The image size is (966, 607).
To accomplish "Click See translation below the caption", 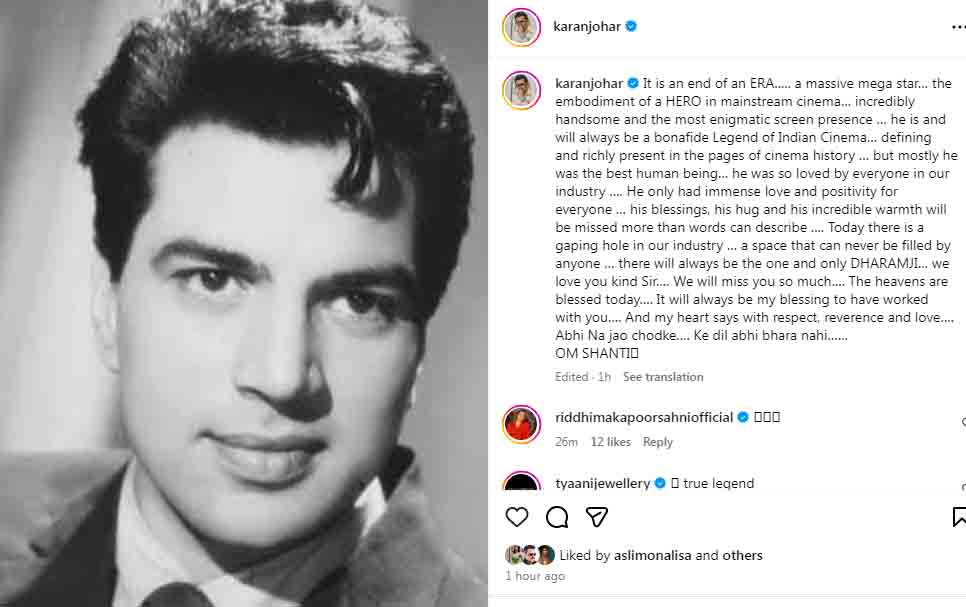I will [663, 377].
